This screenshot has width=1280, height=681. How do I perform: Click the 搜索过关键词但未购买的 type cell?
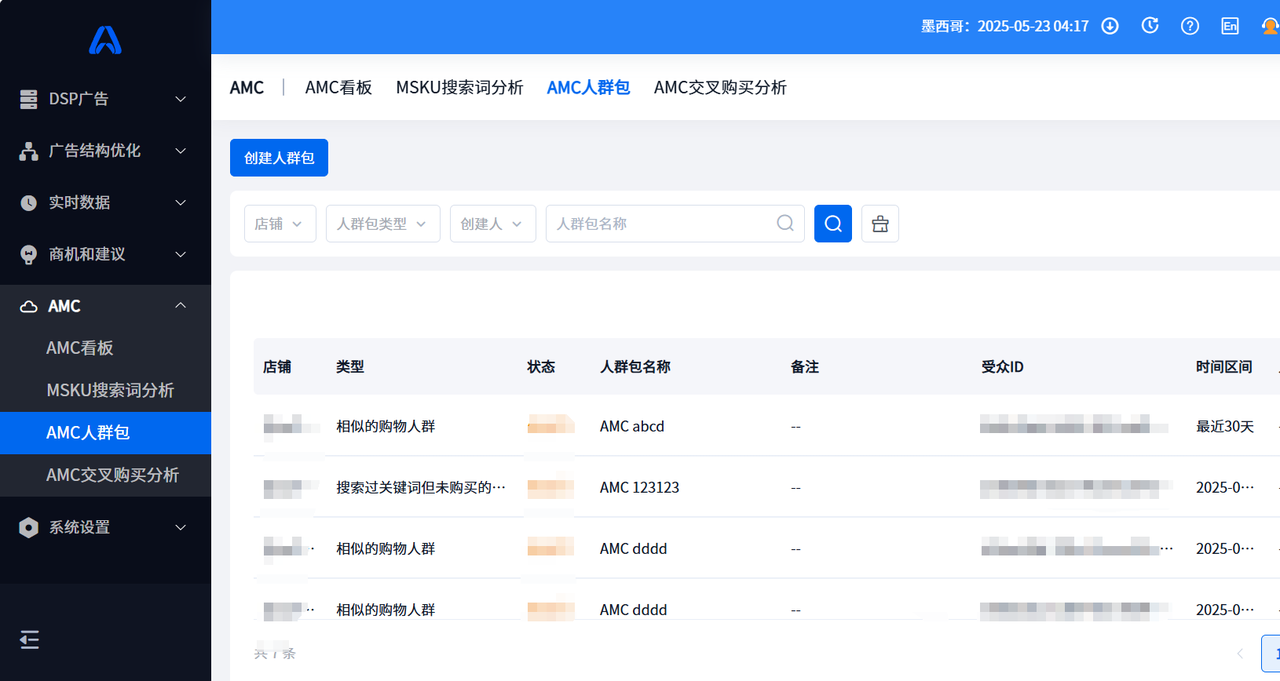click(421, 487)
